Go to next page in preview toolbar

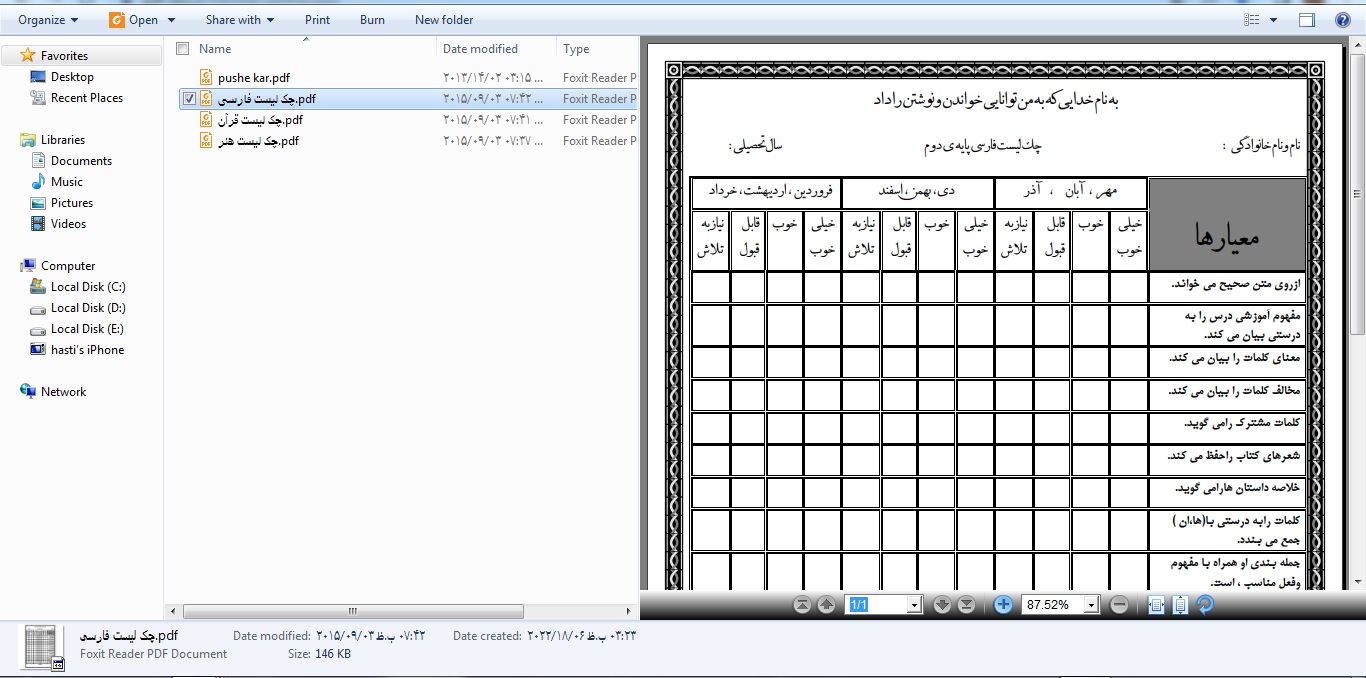coord(942,605)
